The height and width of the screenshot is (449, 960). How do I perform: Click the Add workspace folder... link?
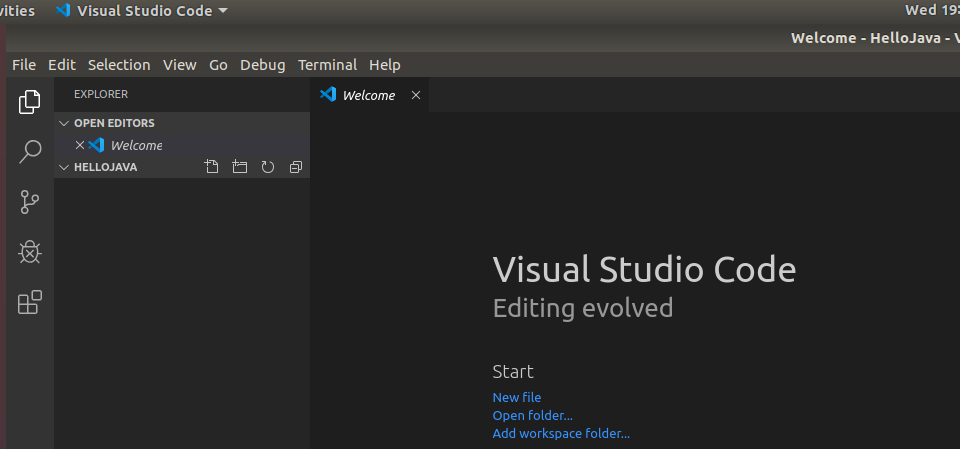click(x=561, y=434)
